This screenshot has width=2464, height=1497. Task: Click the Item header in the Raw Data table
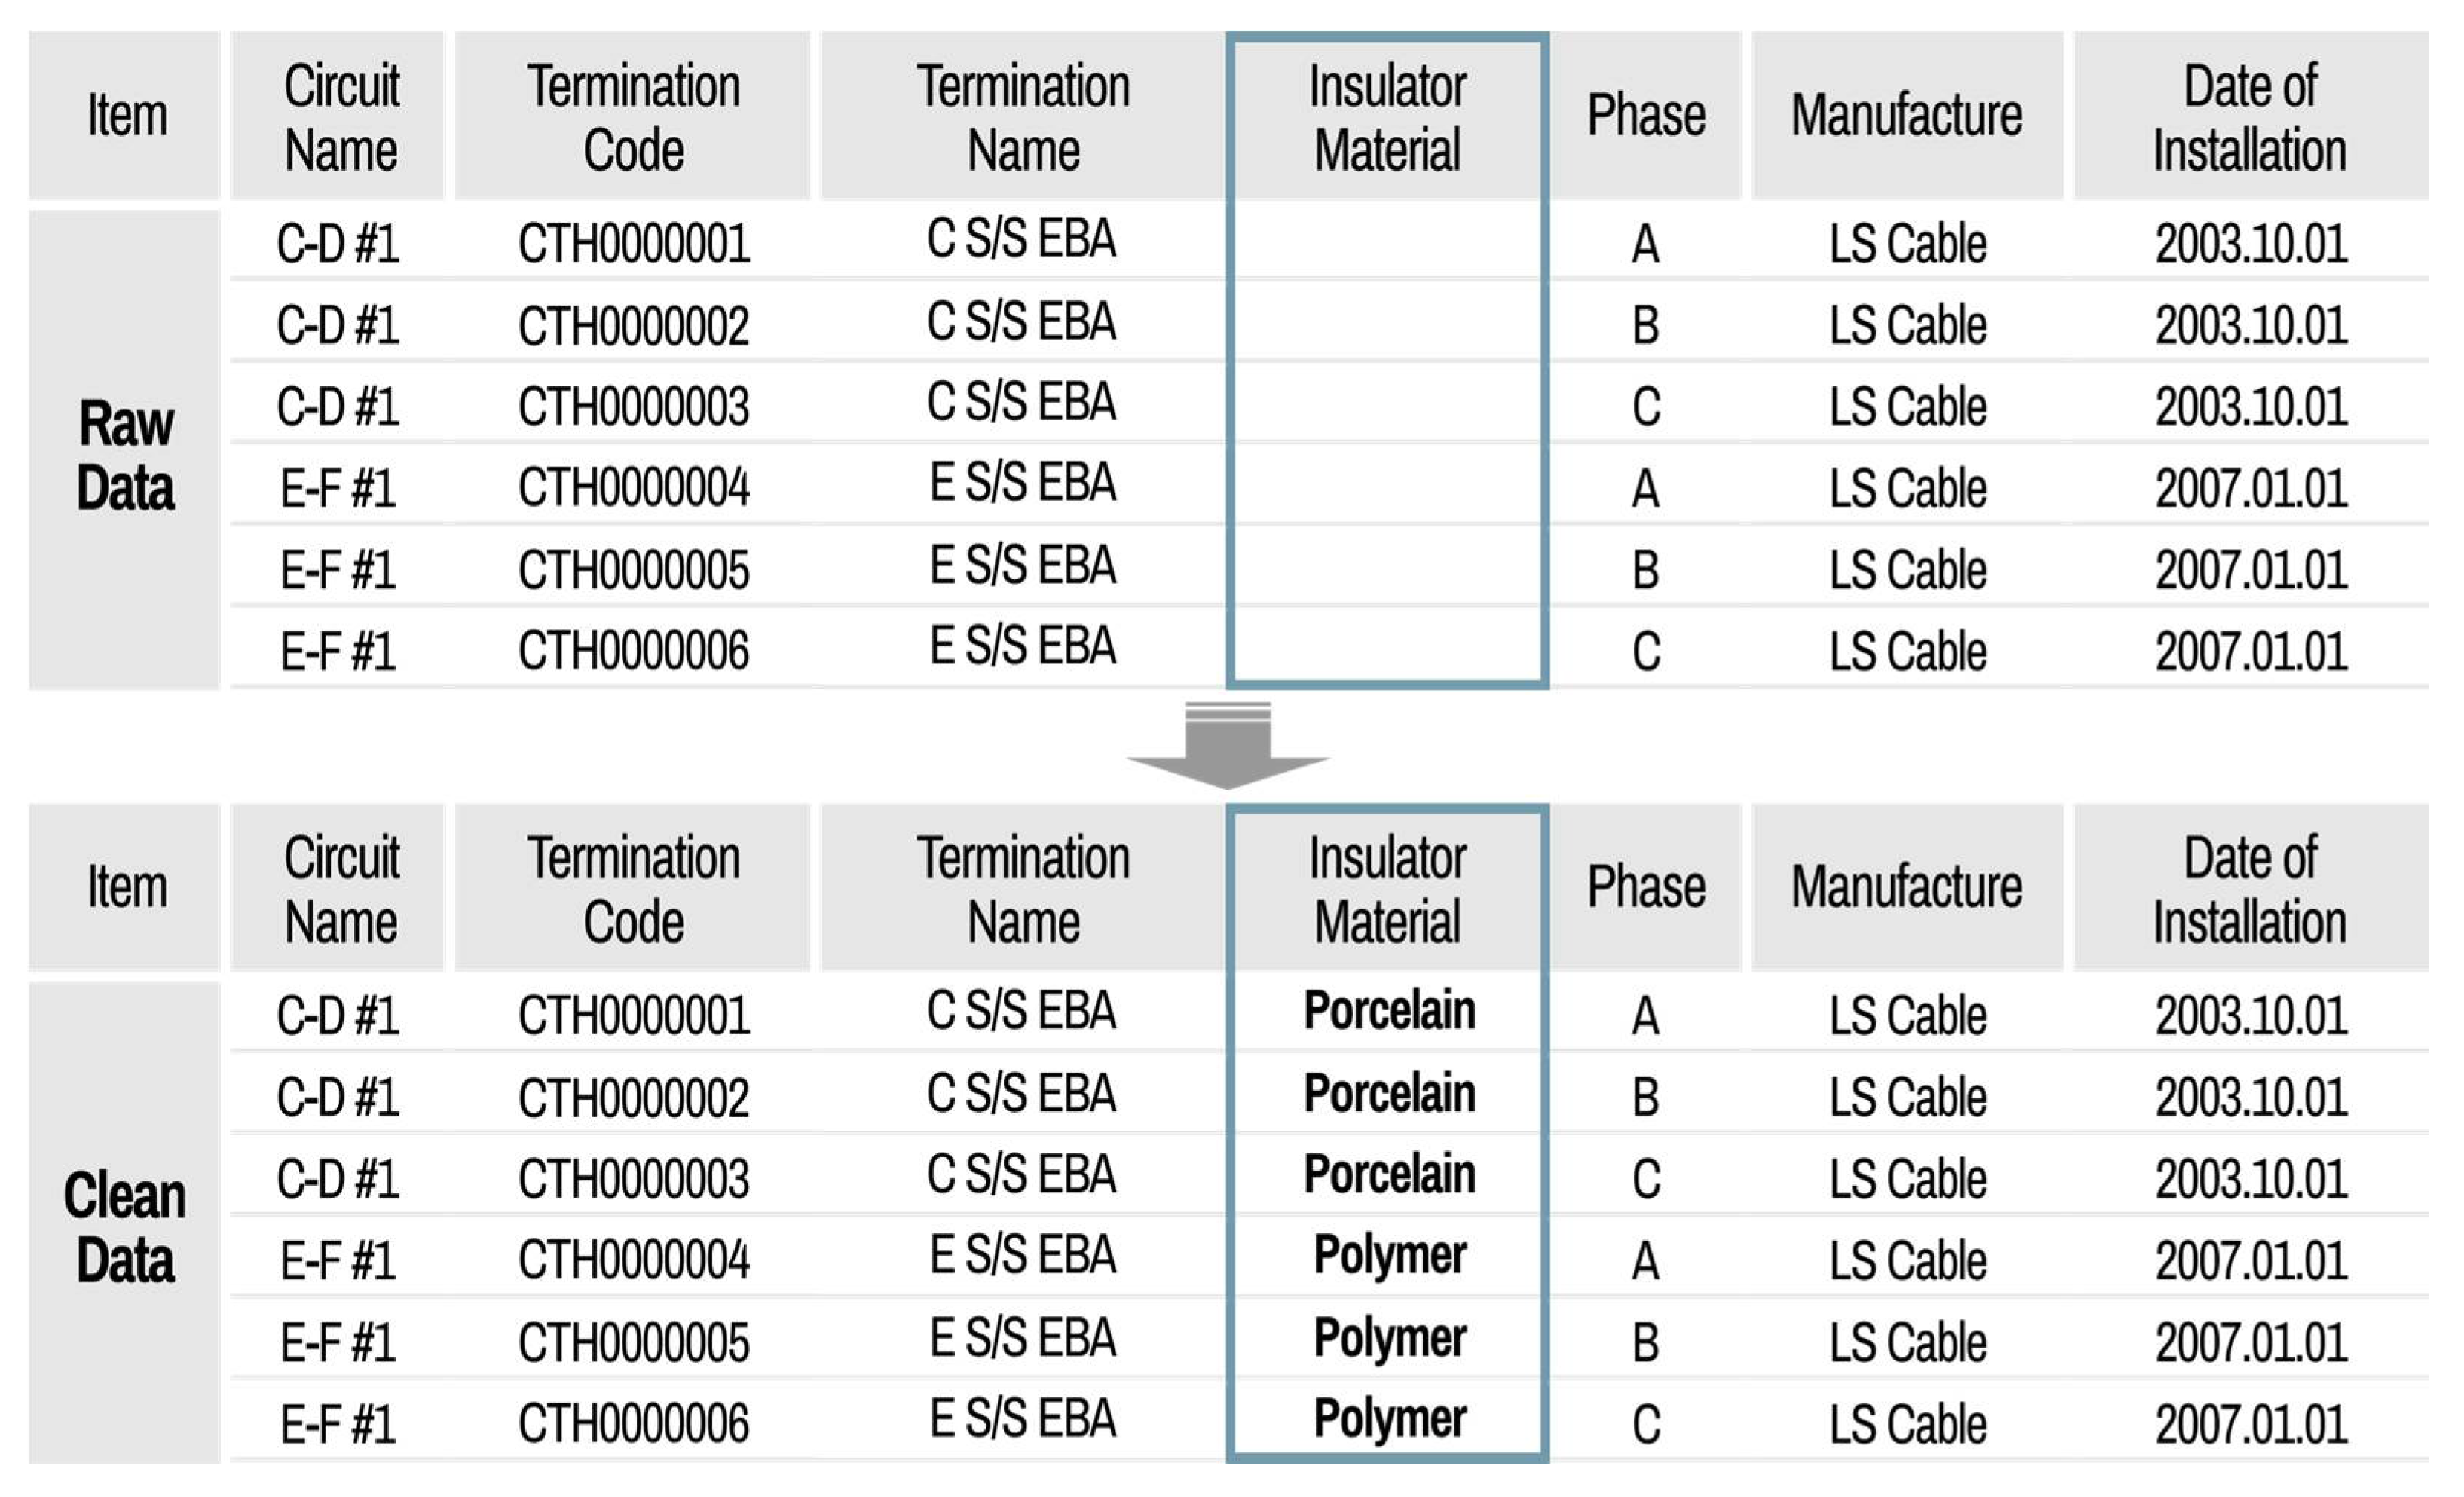126,116
